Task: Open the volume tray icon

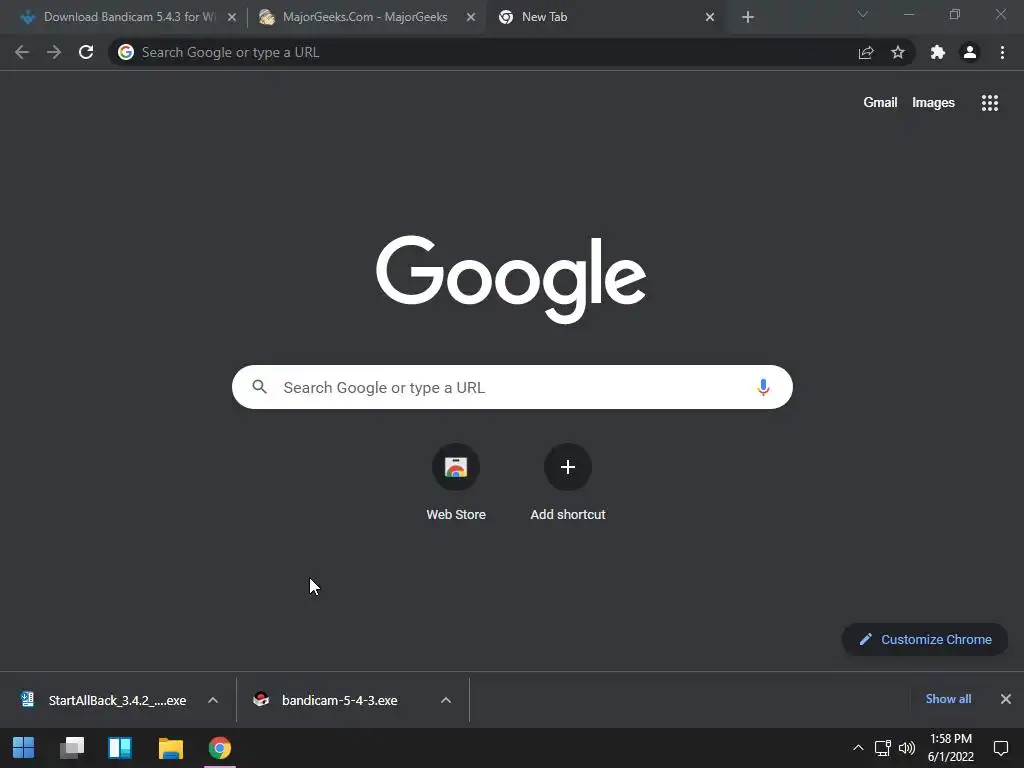Action: tap(906, 748)
